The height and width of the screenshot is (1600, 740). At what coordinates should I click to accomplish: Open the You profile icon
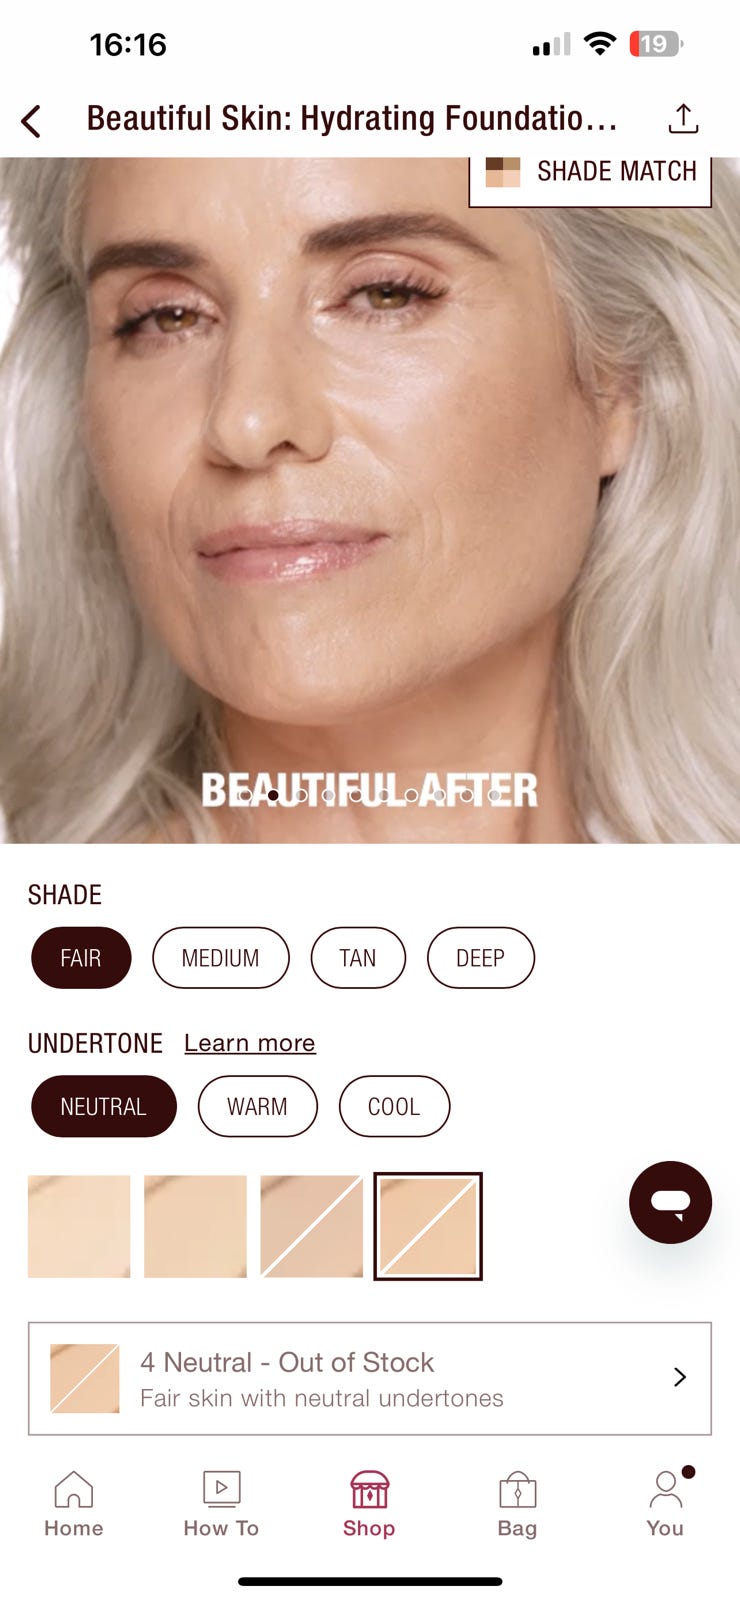point(665,1488)
